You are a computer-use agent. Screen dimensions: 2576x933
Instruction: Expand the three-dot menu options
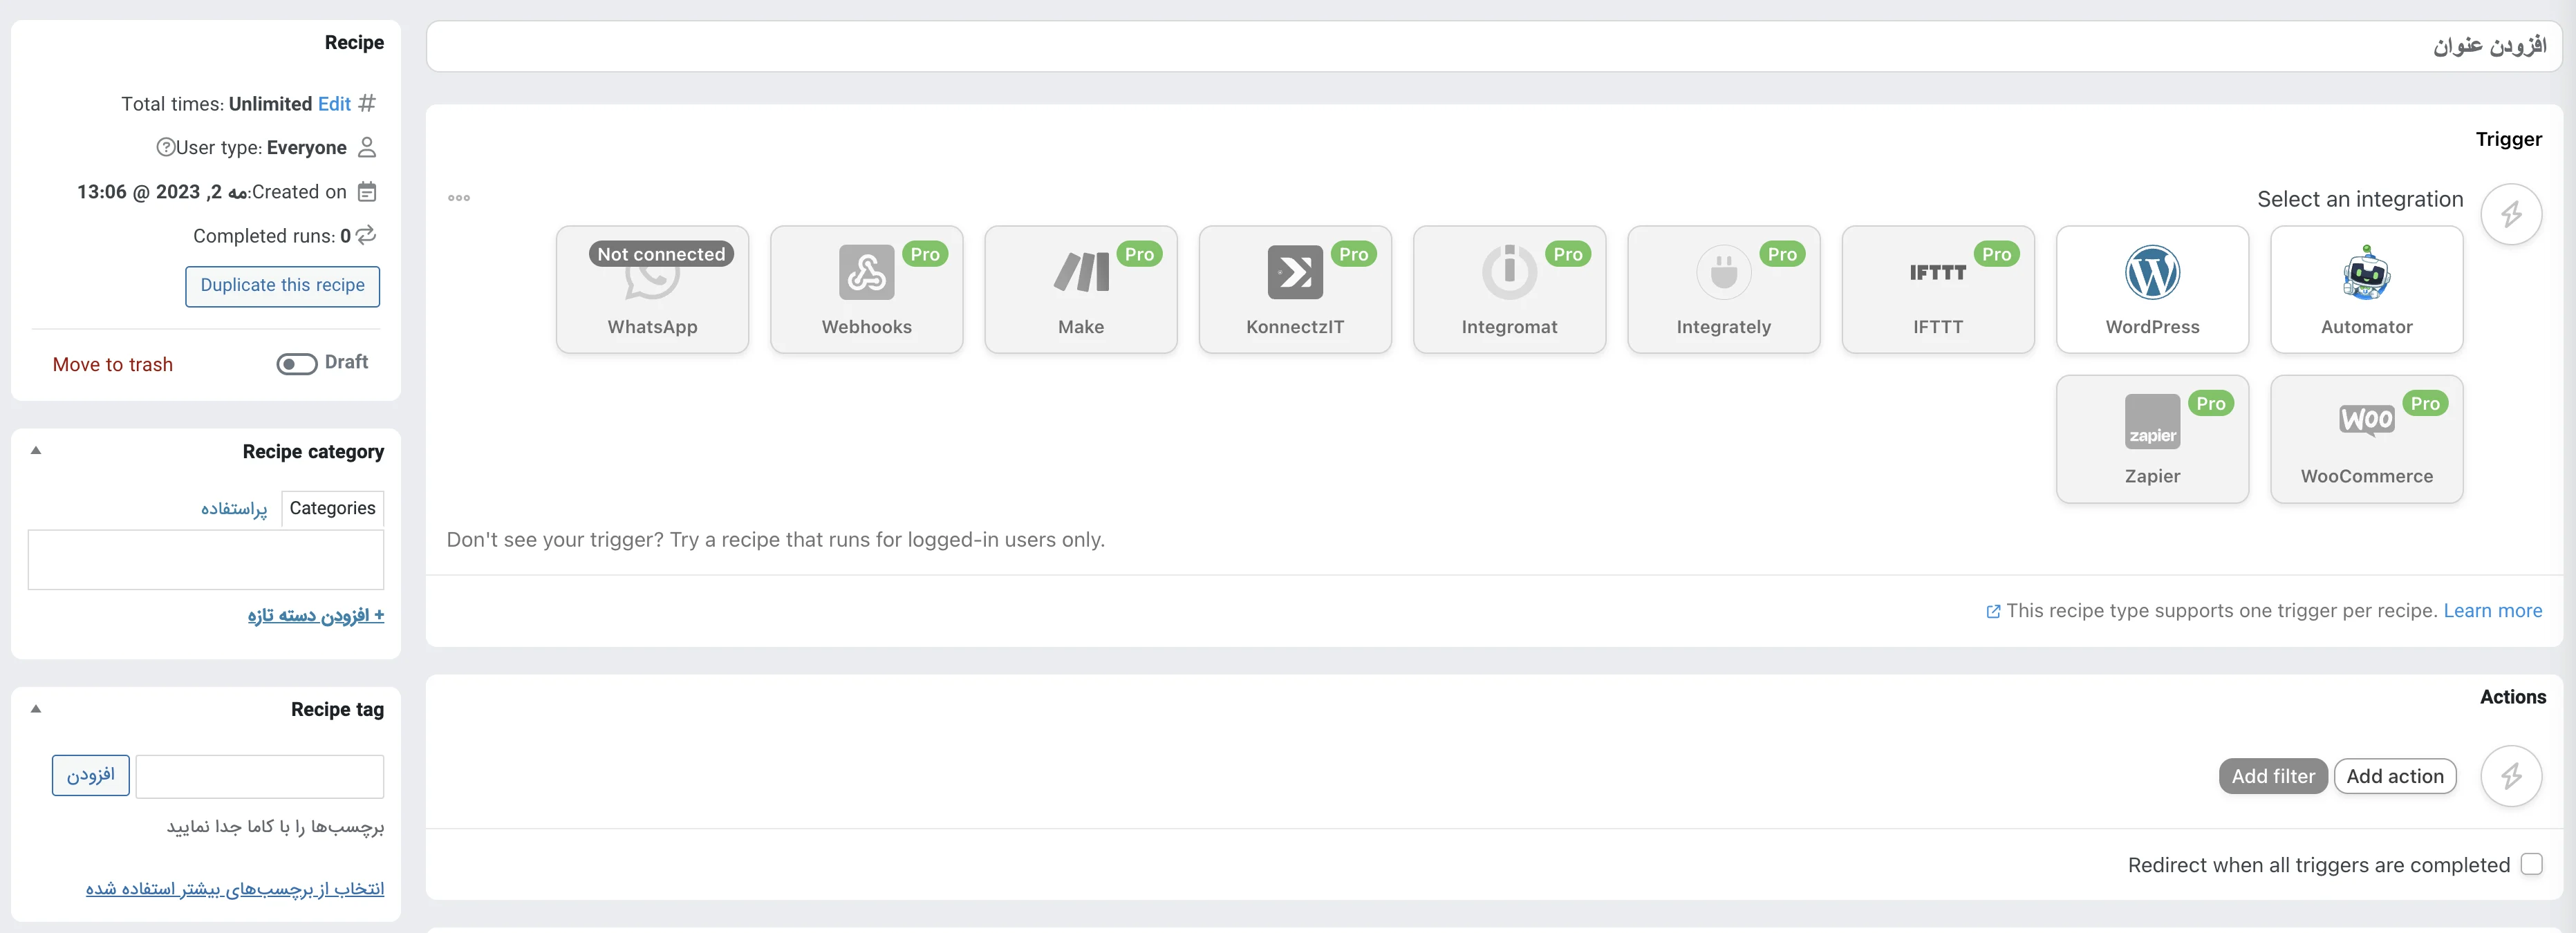click(x=458, y=197)
